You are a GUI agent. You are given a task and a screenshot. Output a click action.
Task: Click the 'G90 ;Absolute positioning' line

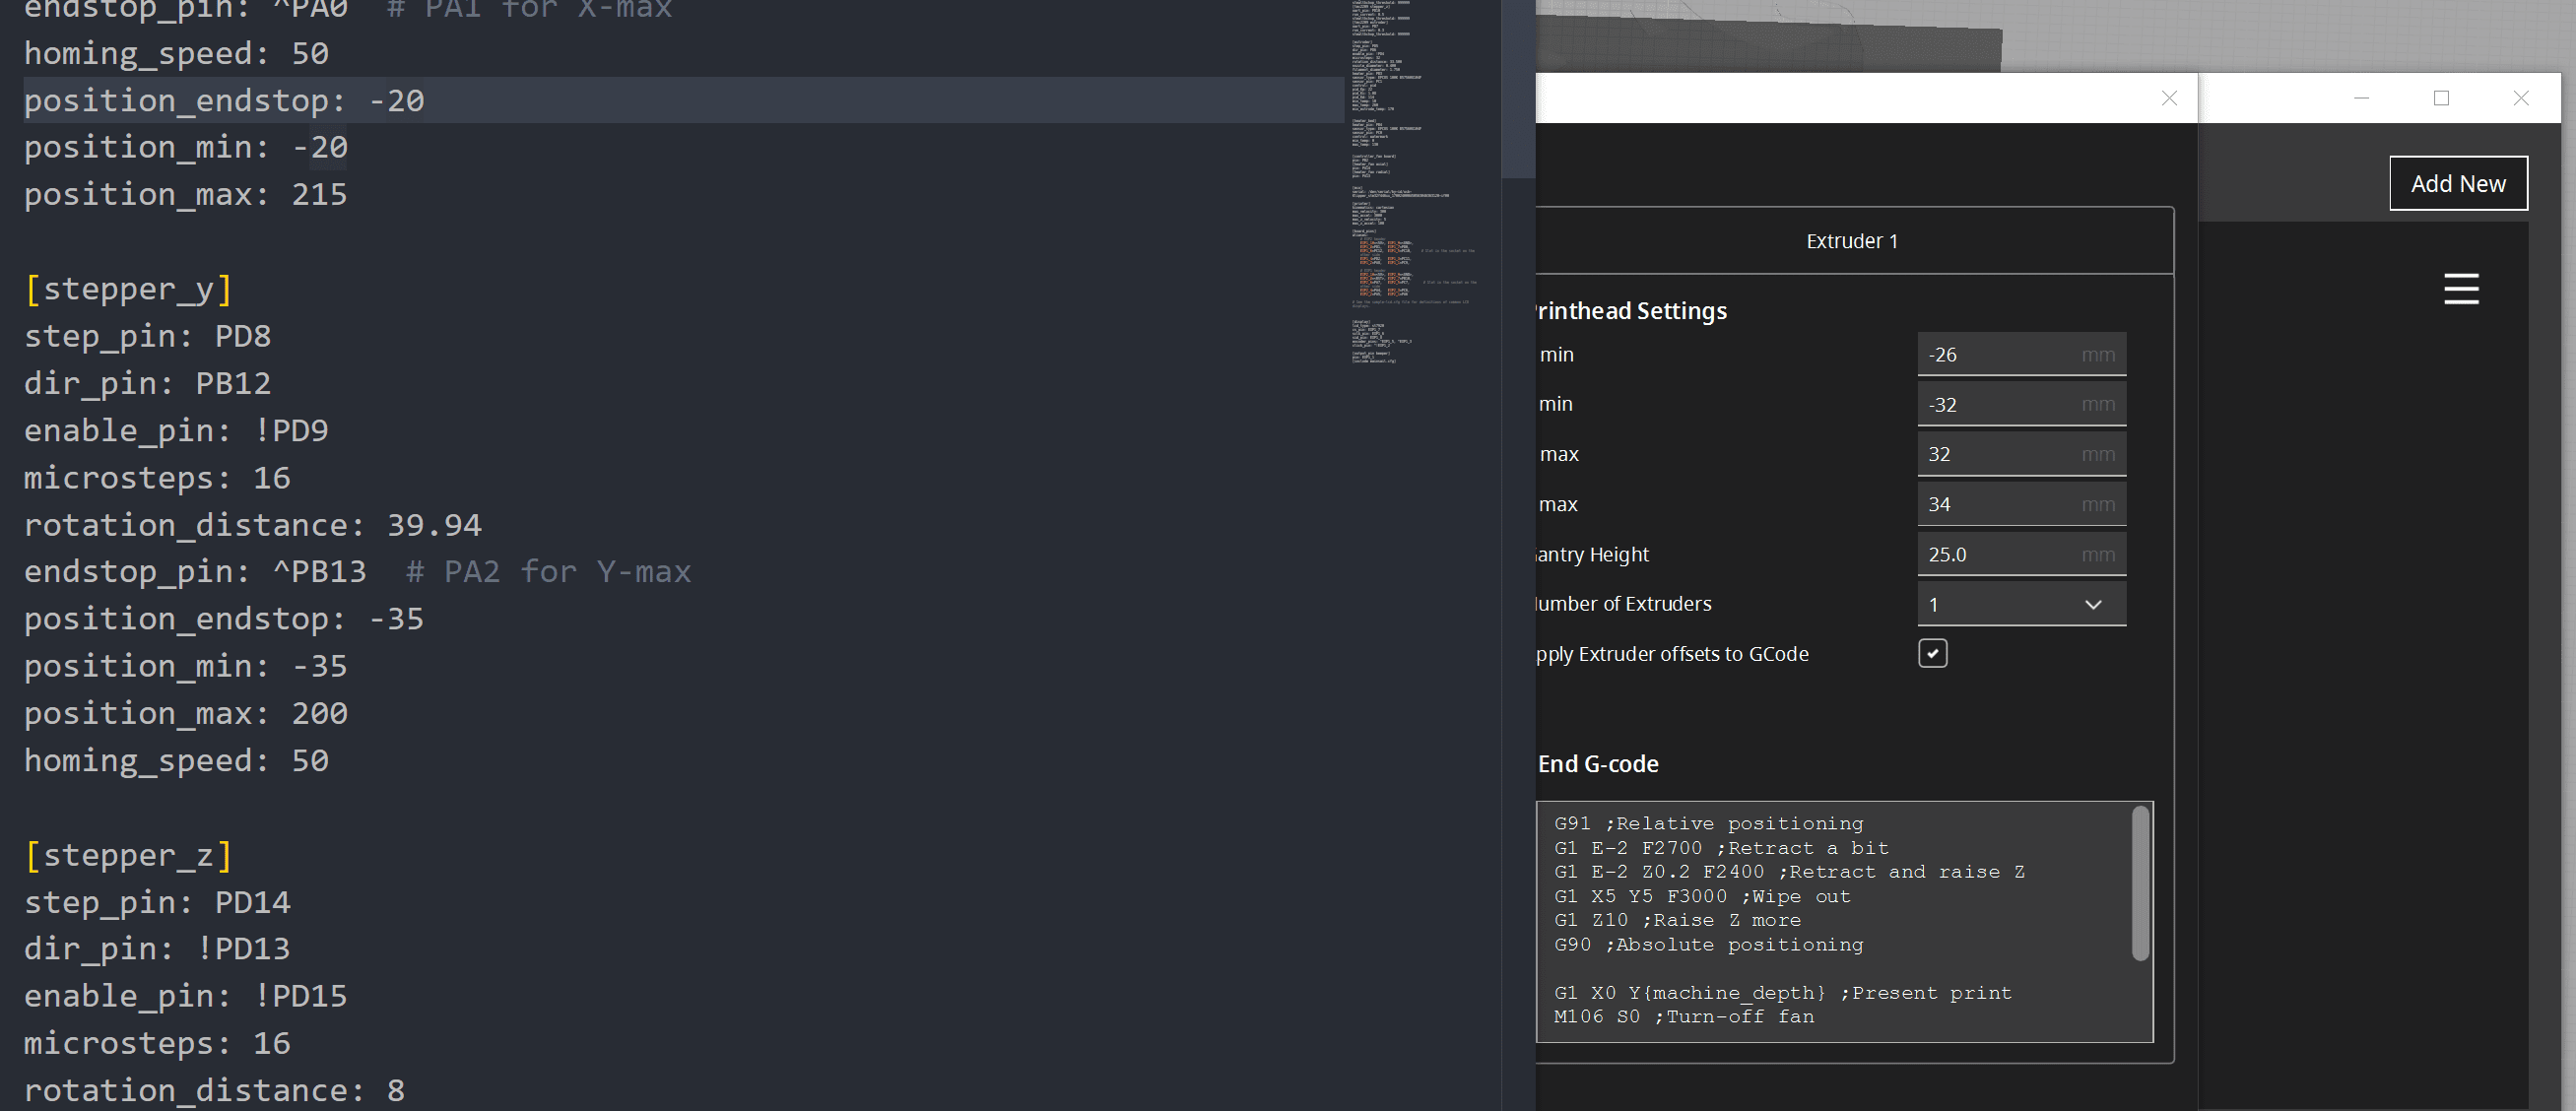pyautogui.click(x=1709, y=944)
